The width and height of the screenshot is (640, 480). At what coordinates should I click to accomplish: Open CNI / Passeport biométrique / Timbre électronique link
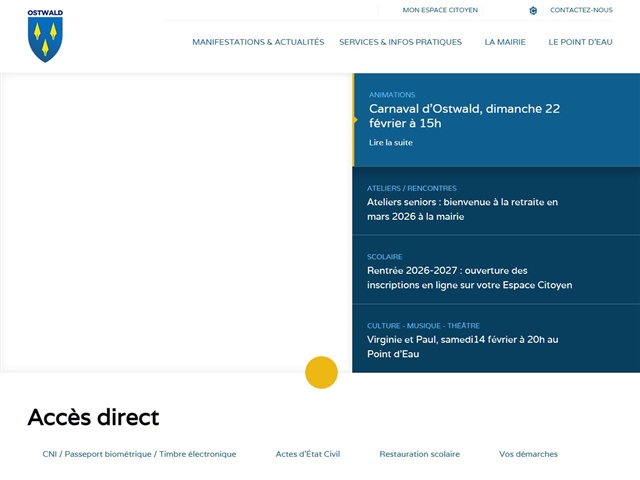(x=139, y=454)
